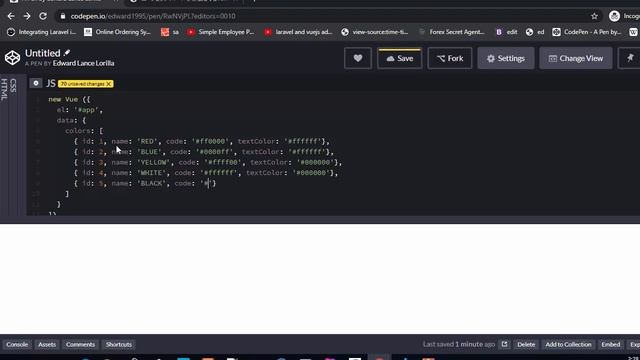The image size is (640, 360).
Task: Love this pen with the heart button
Action: coord(358,58)
